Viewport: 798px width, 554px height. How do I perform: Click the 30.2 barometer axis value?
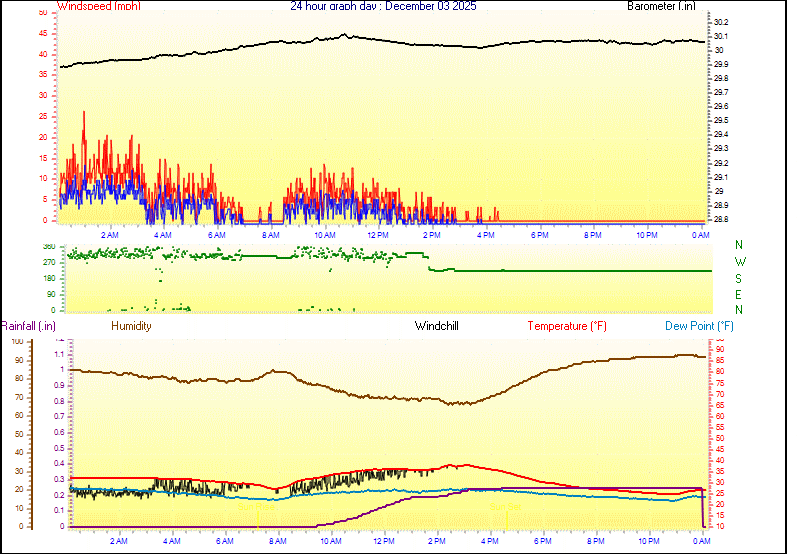click(720, 22)
